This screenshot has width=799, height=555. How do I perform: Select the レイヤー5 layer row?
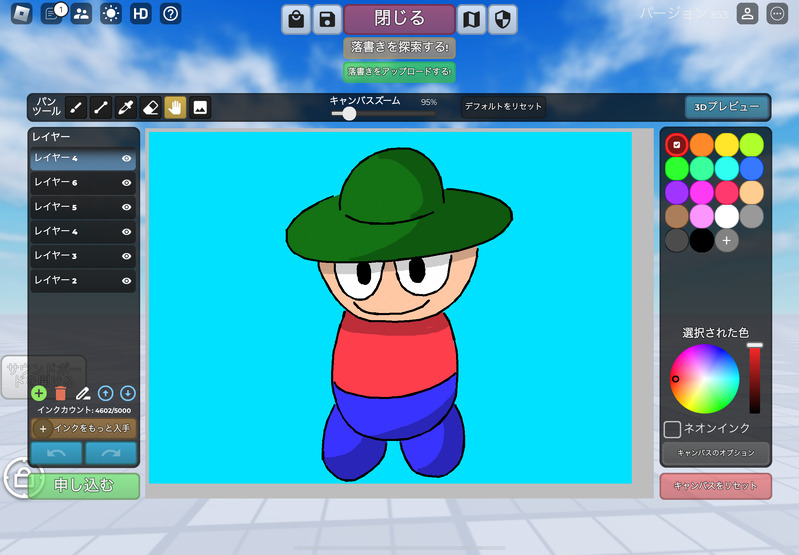click(83, 207)
